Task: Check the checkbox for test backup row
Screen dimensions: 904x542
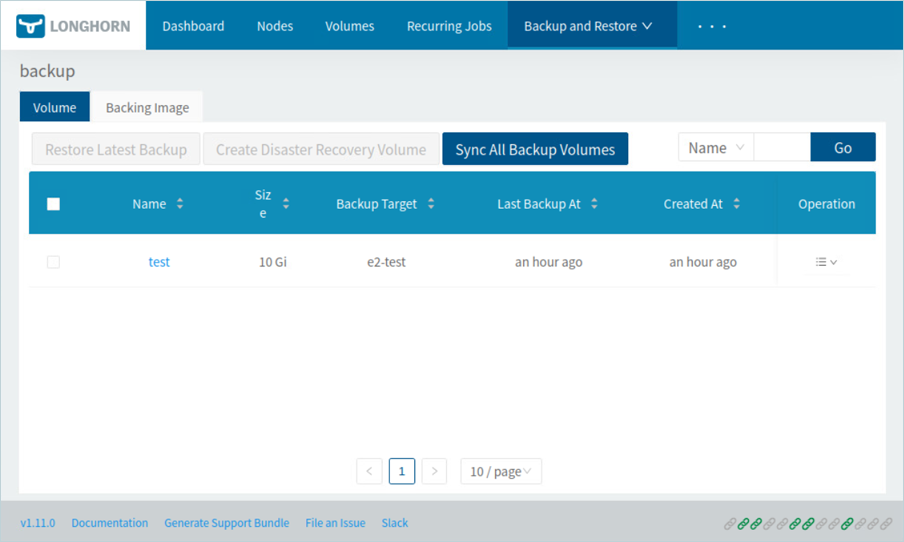Action: coord(54,262)
